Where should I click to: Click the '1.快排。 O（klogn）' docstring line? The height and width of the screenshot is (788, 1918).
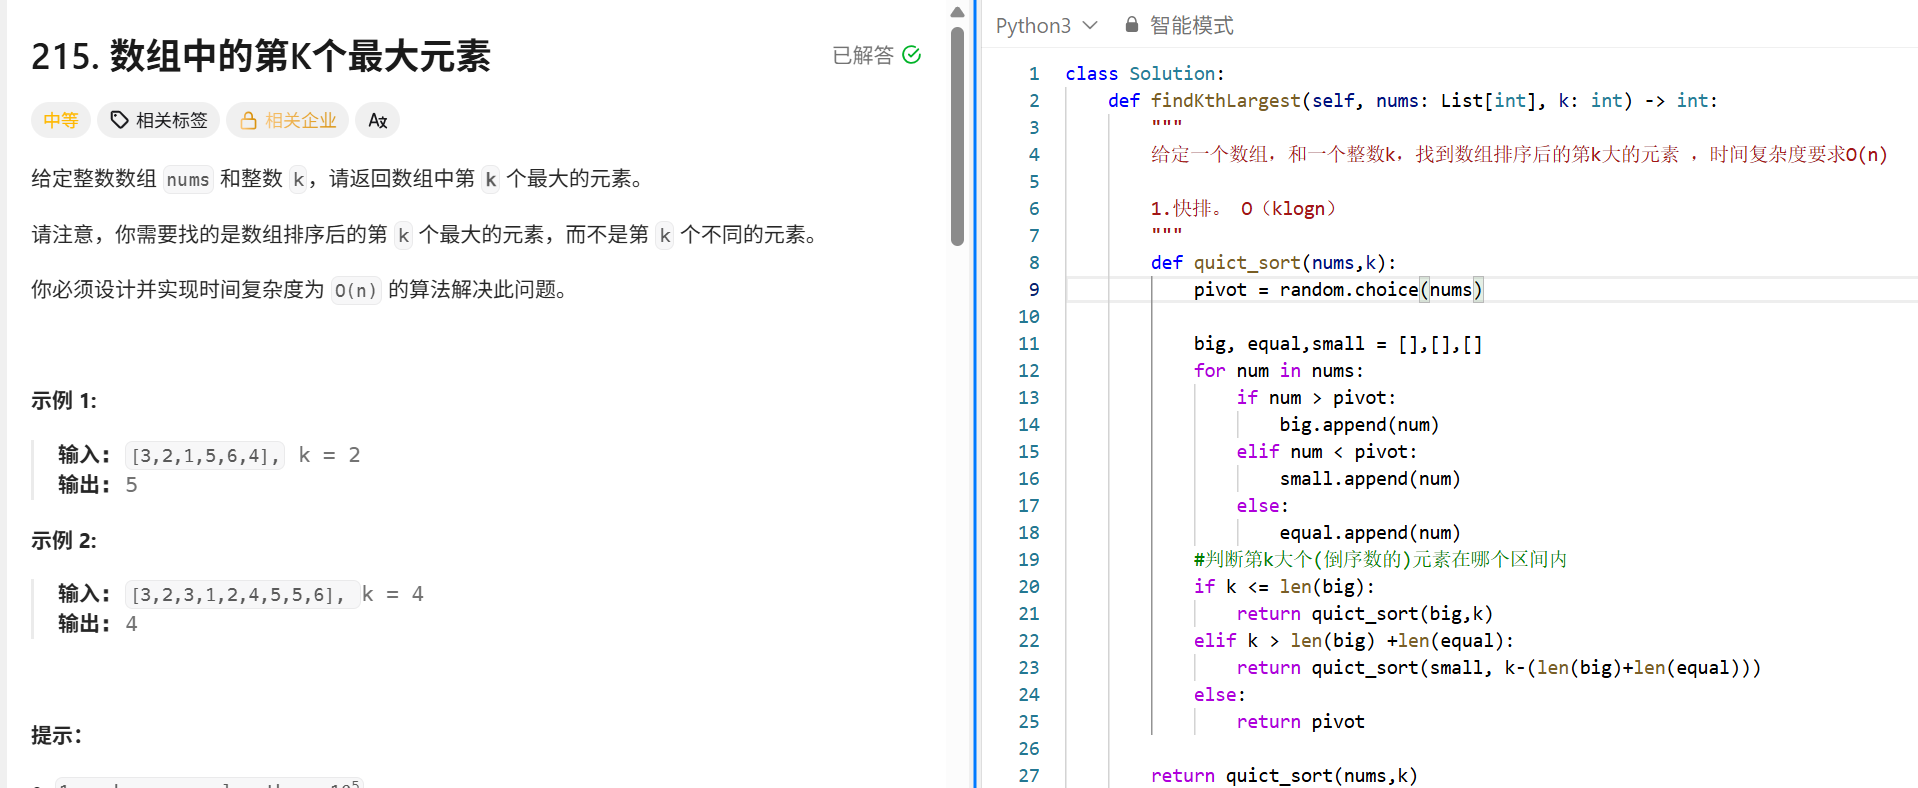click(1244, 209)
